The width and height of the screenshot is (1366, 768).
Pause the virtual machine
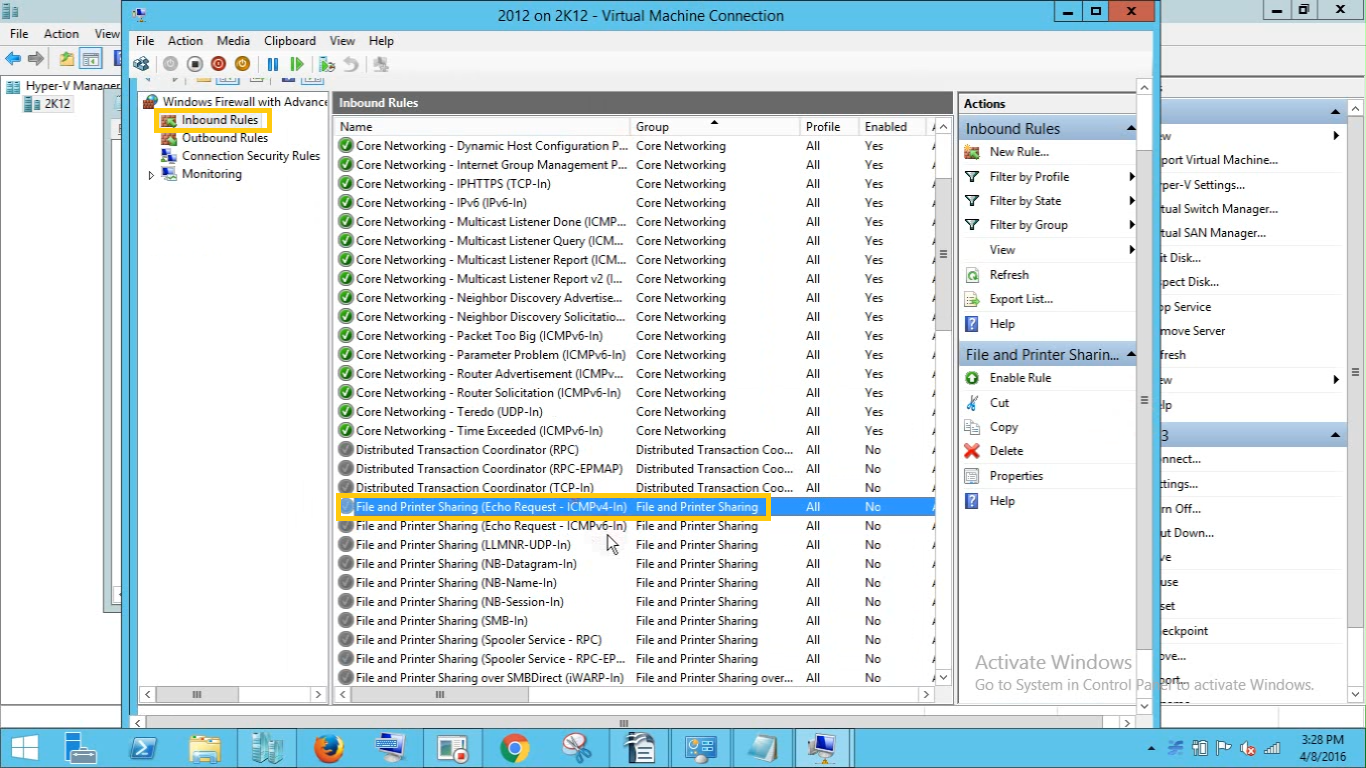click(272, 64)
